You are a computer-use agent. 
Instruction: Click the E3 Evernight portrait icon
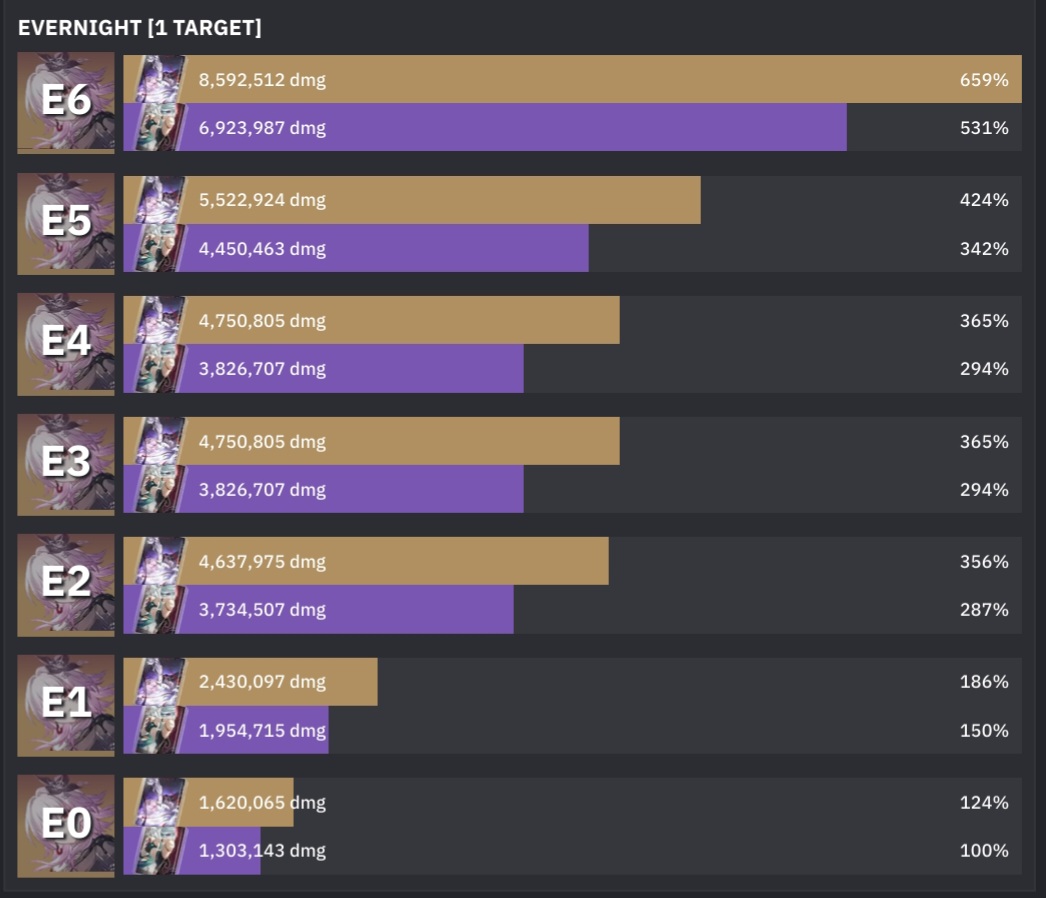click(x=66, y=464)
